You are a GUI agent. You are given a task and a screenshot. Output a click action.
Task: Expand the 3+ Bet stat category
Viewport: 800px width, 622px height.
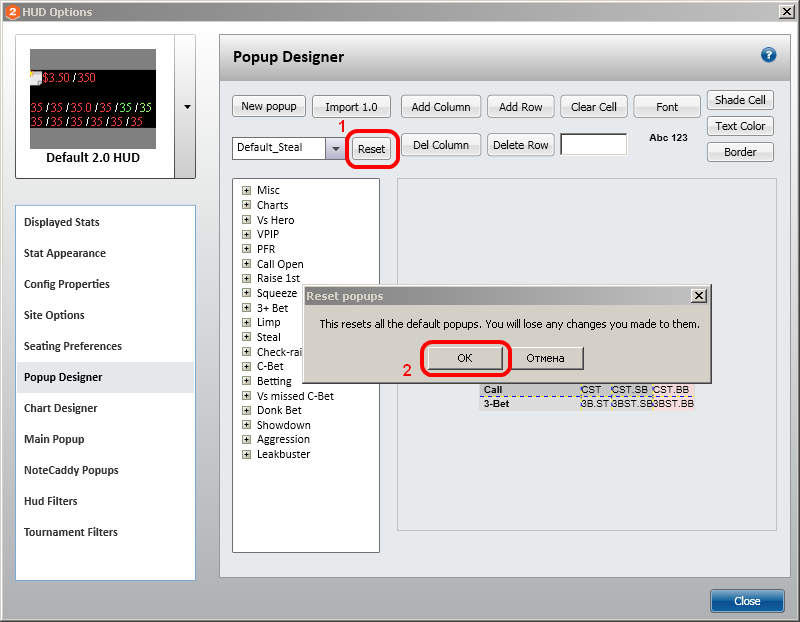click(246, 307)
